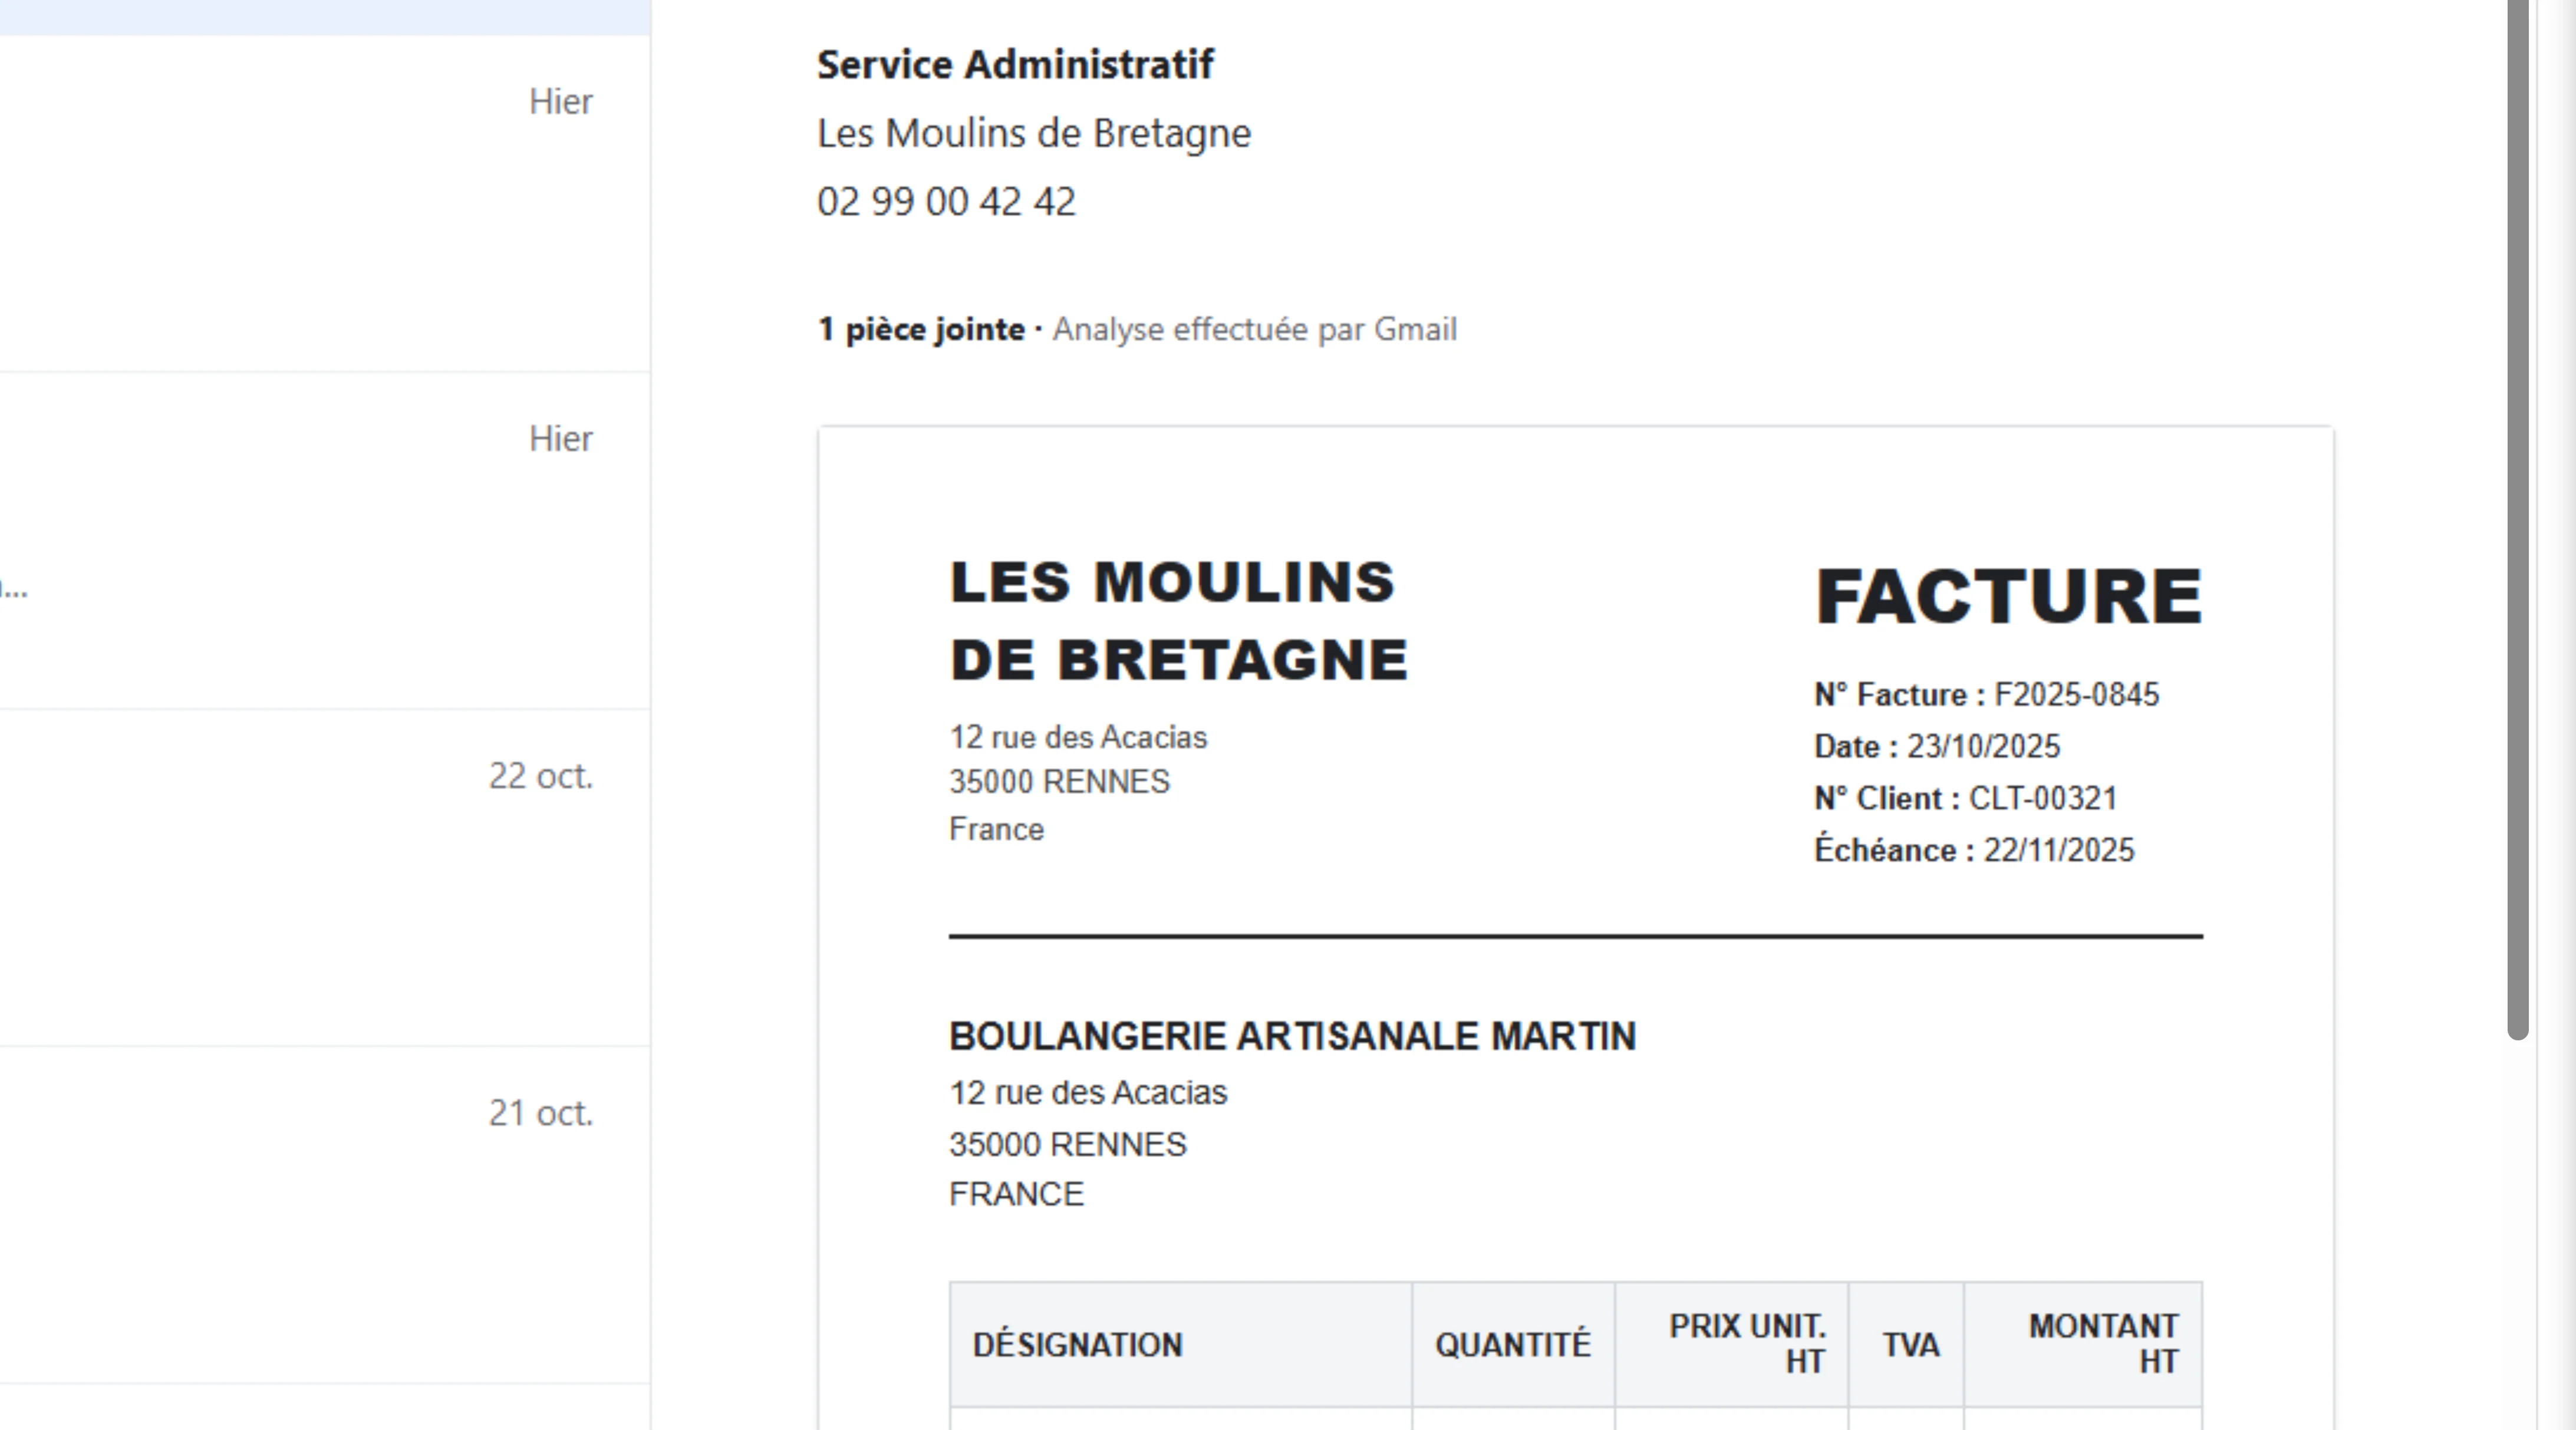The image size is (2576, 1430).
Task: Click the '1 pièce jointe' label
Action: pos(921,329)
